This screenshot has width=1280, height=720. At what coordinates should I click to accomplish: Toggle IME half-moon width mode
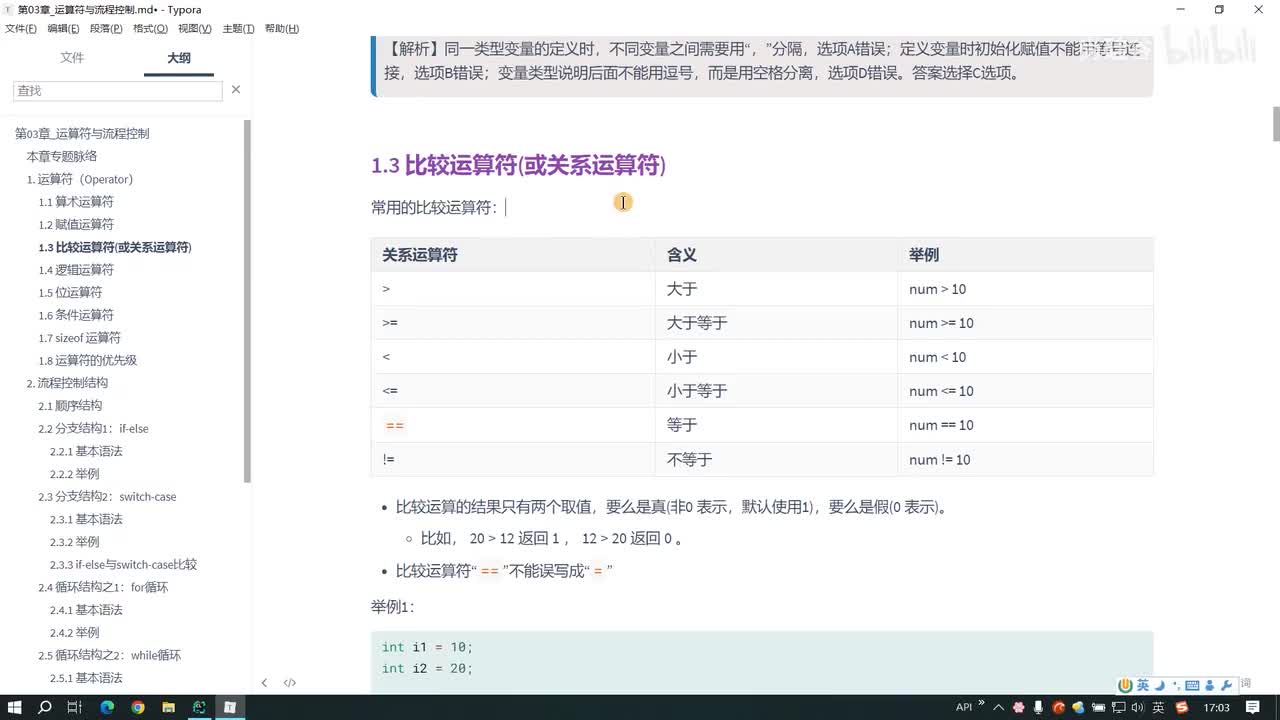[x=1160, y=685]
